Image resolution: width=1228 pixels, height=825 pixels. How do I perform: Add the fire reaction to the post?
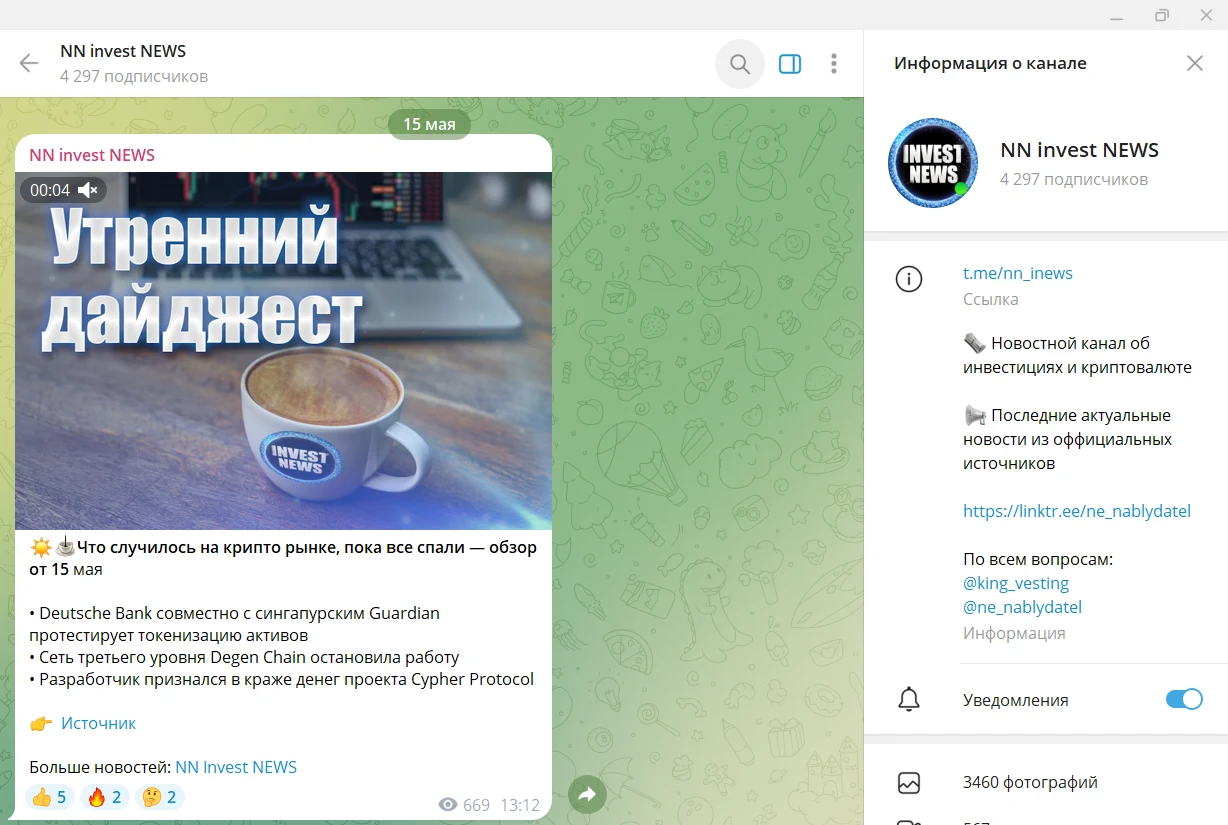click(x=104, y=797)
